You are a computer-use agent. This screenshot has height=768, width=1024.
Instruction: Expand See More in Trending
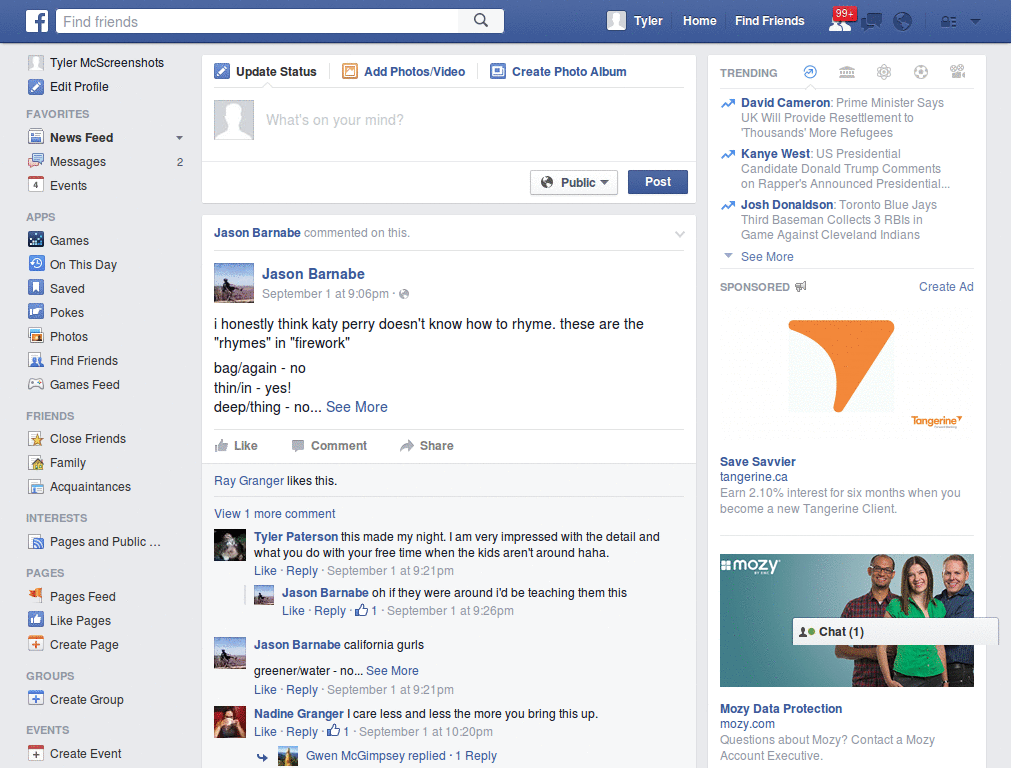pos(767,257)
